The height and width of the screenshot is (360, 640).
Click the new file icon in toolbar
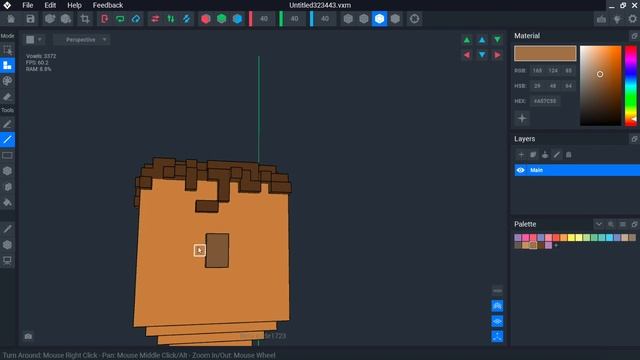(11, 19)
